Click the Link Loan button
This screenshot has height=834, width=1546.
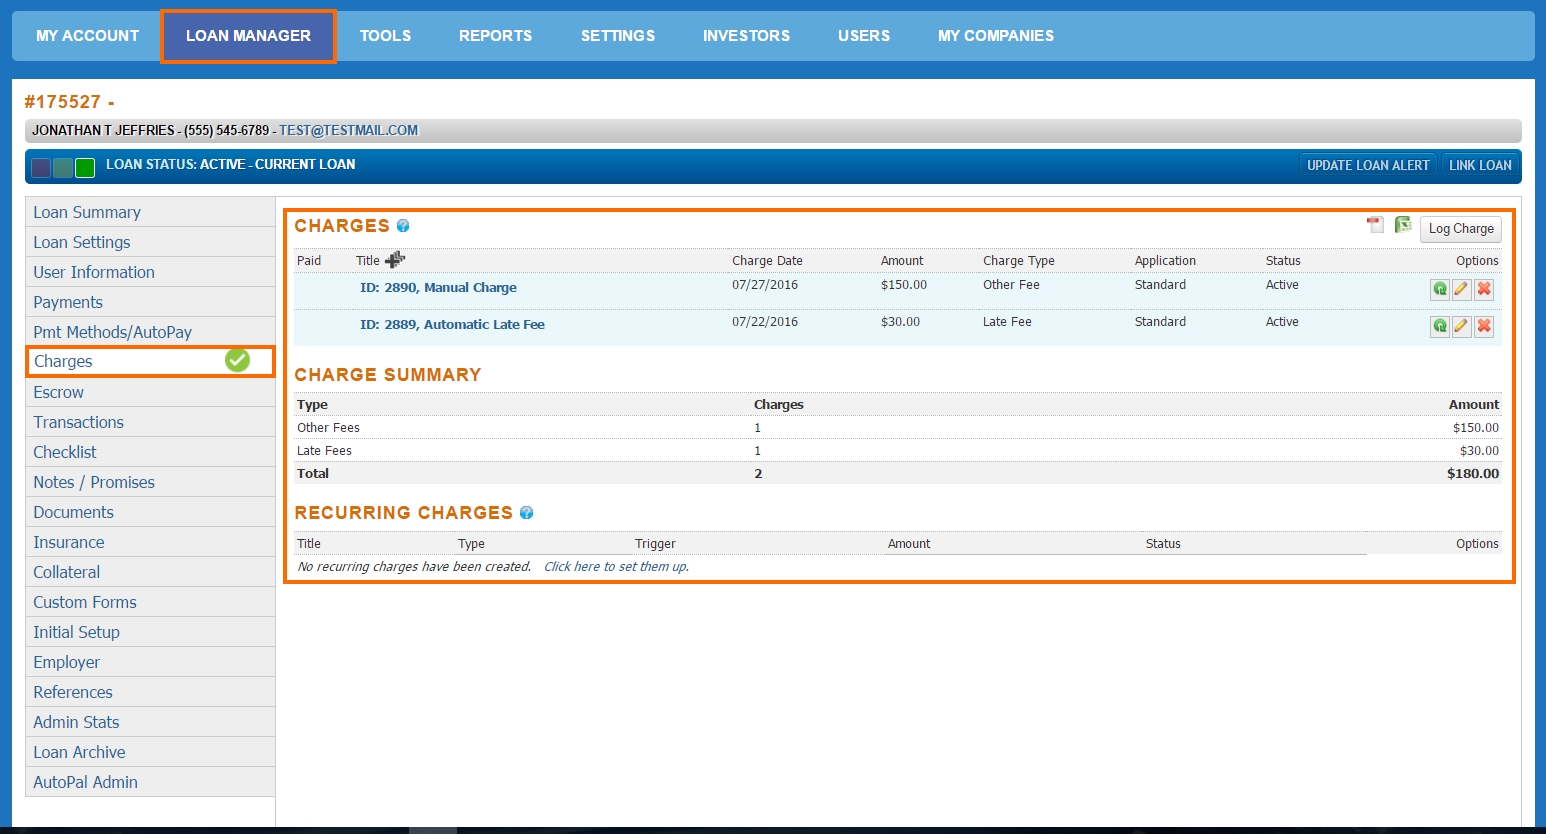click(x=1480, y=166)
